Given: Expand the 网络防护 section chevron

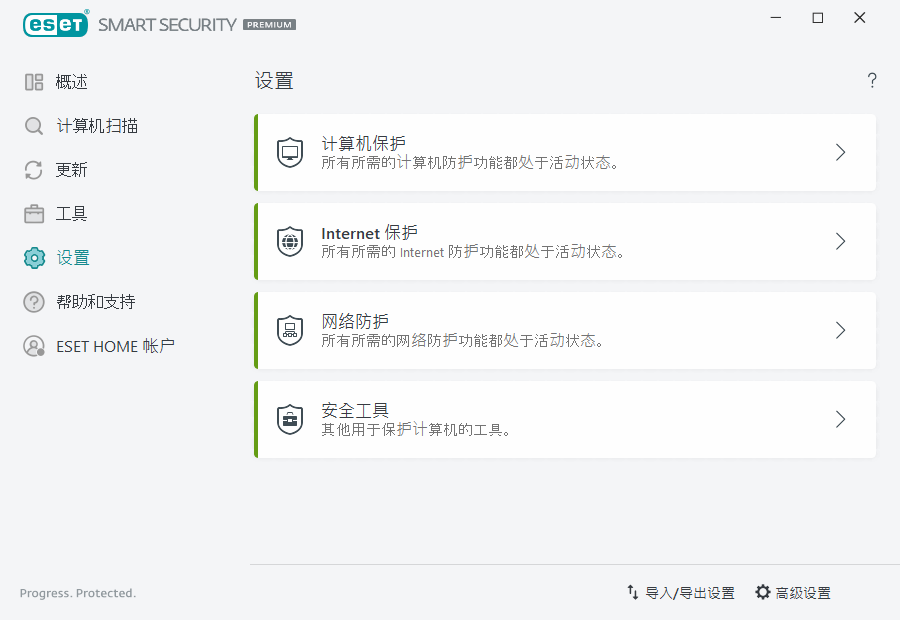Looking at the screenshot, I should tap(840, 330).
